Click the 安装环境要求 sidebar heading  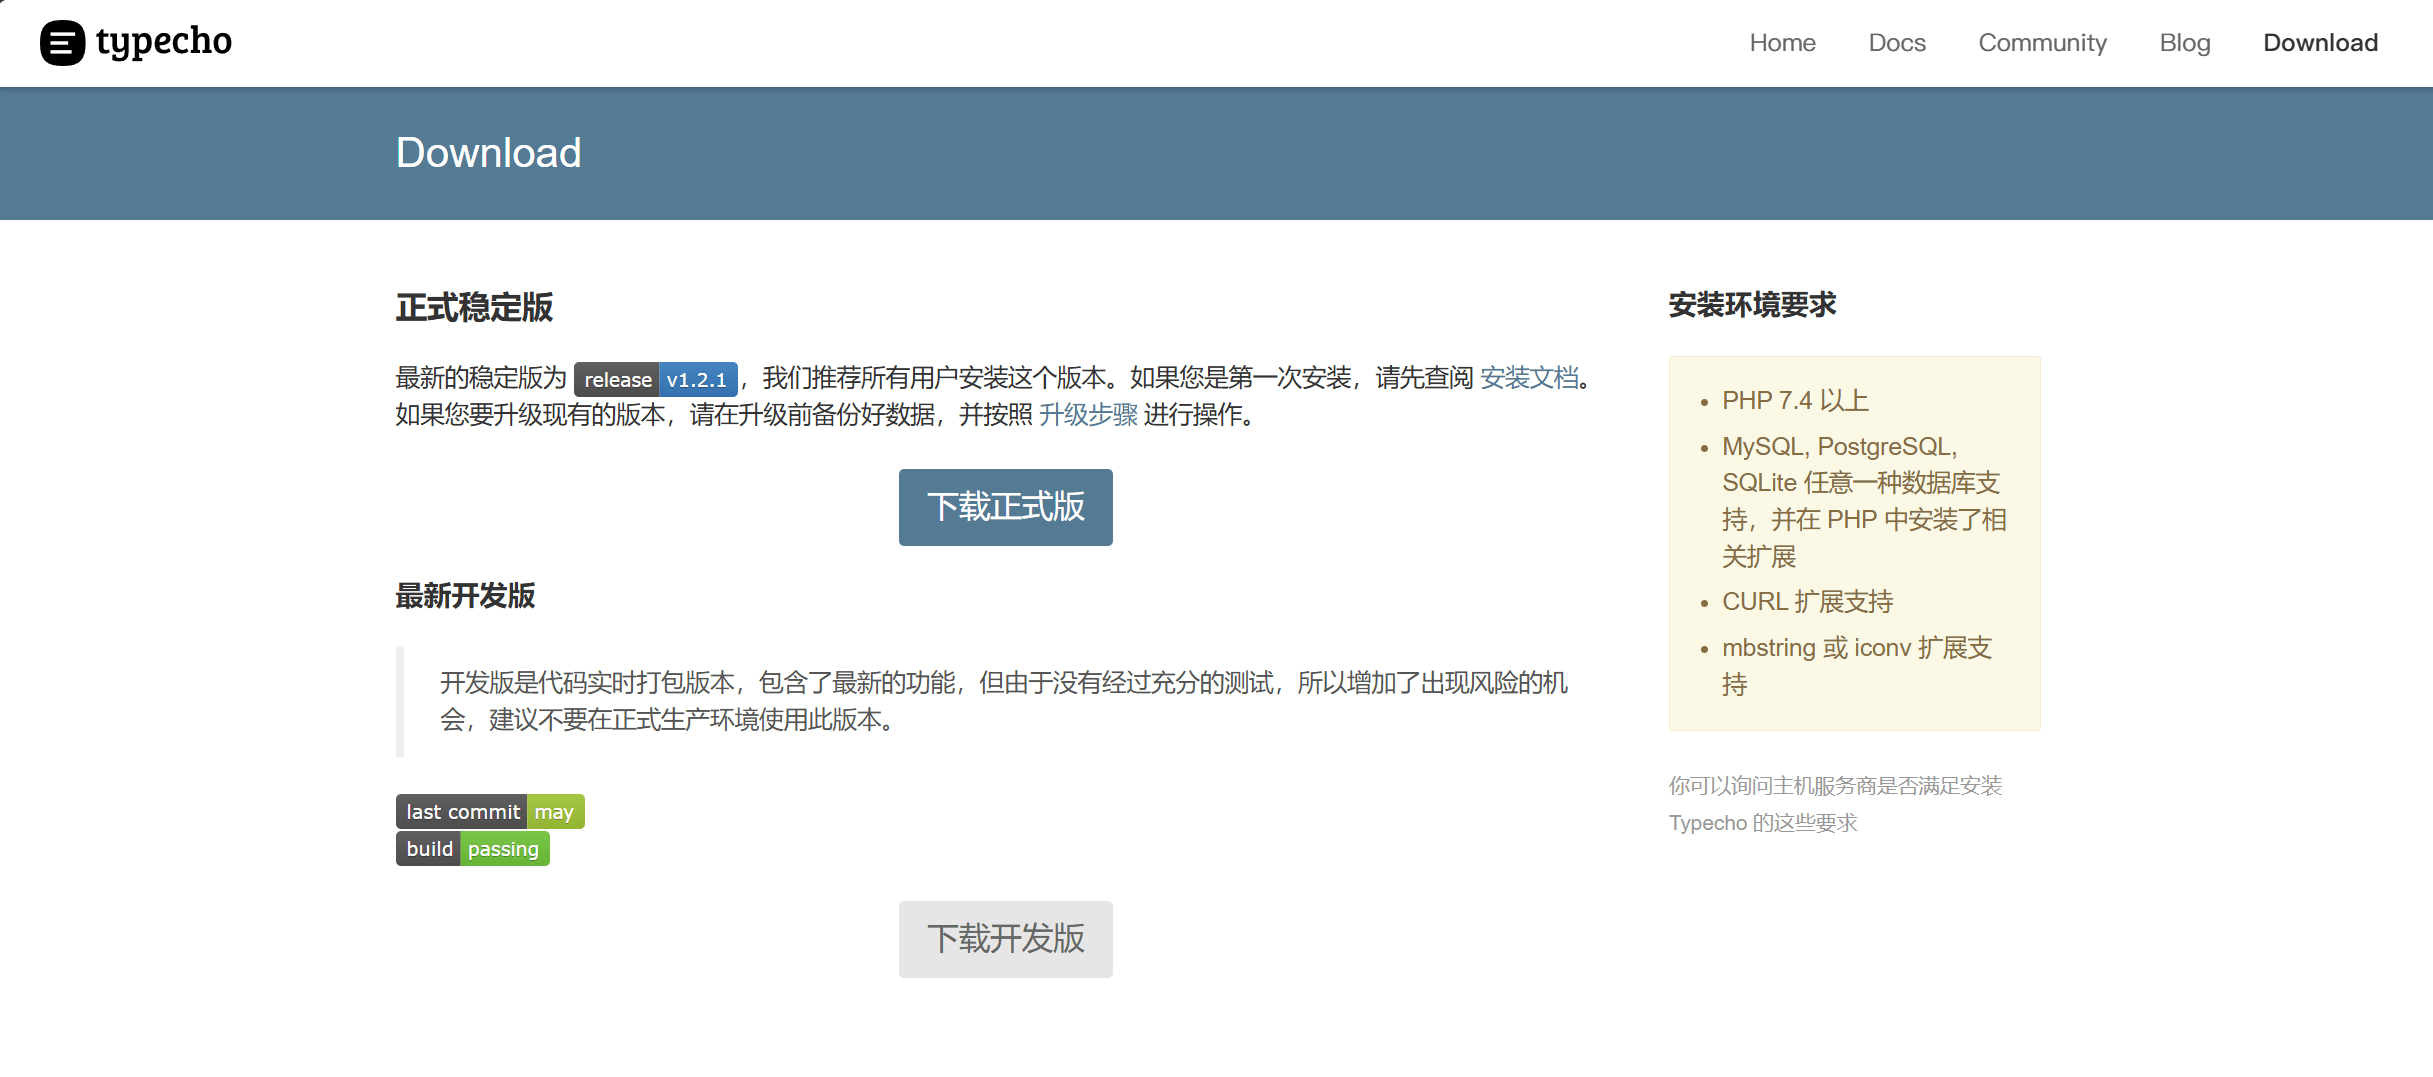1752,305
